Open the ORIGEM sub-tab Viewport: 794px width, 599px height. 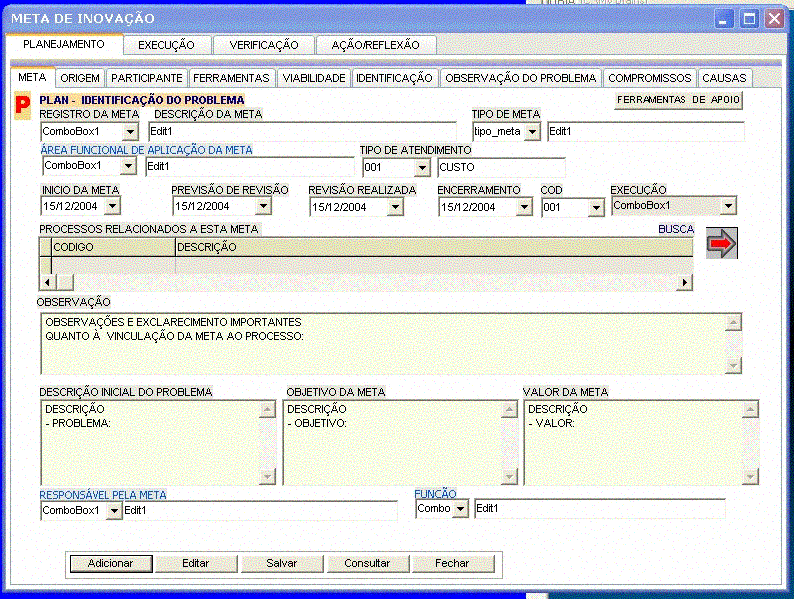click(80, 78)
